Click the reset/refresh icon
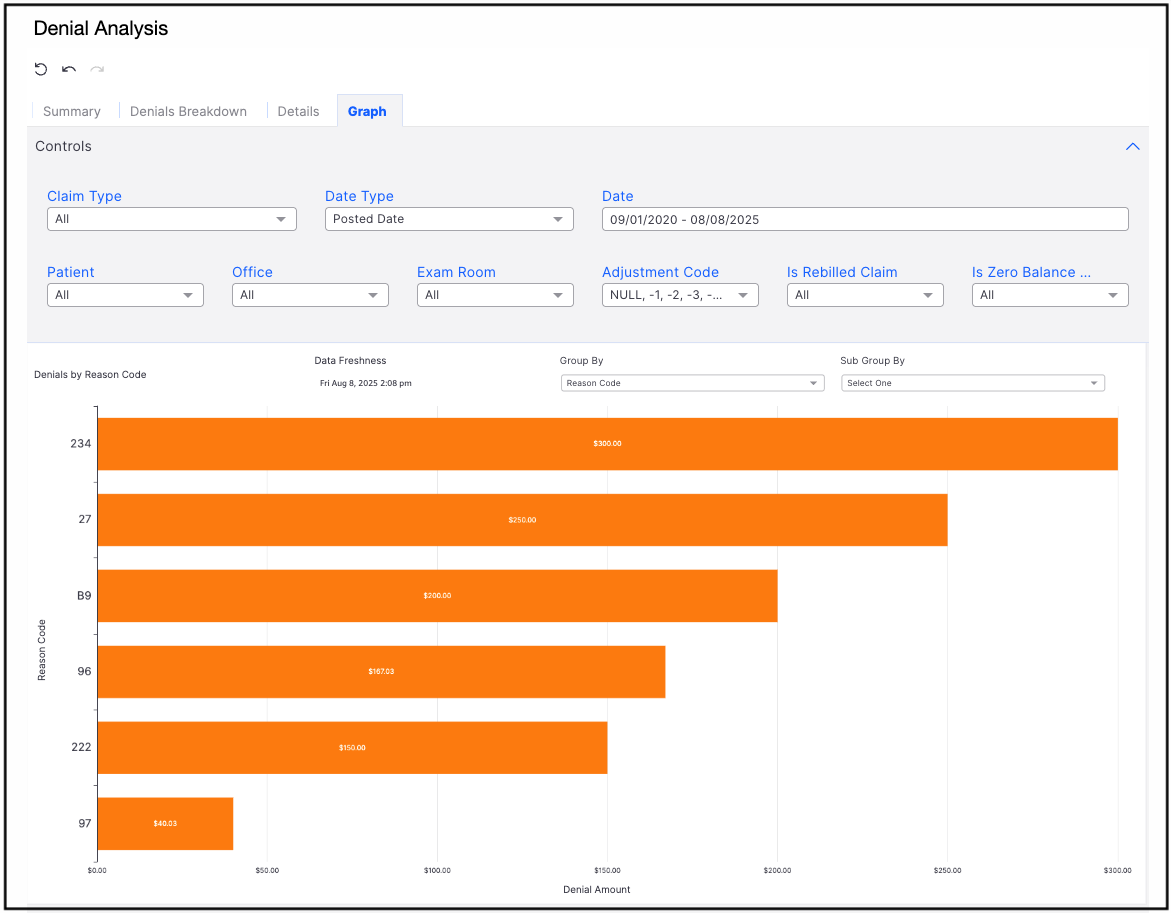 [x=41, y=69]
